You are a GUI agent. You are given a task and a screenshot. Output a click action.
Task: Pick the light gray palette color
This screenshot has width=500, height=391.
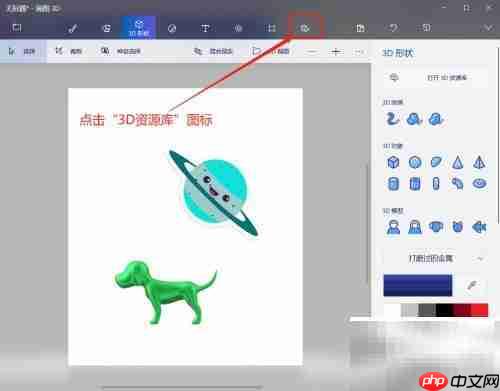[x=409, y=311]
